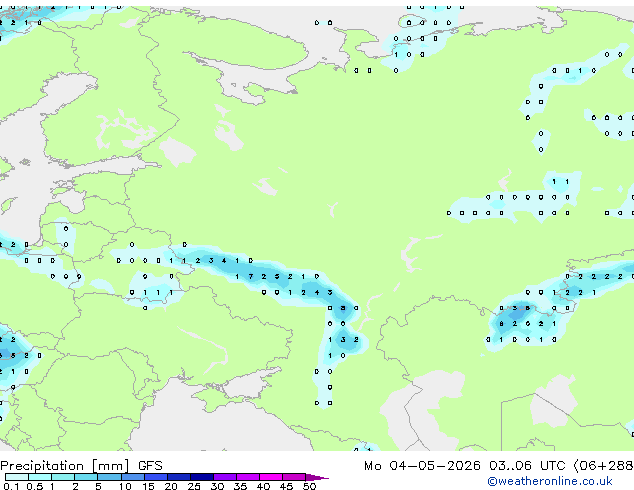Click the legend arrow tip beyond 50
Image resolution: width=634 pixels, height=490 pixels.
(317, 478)
